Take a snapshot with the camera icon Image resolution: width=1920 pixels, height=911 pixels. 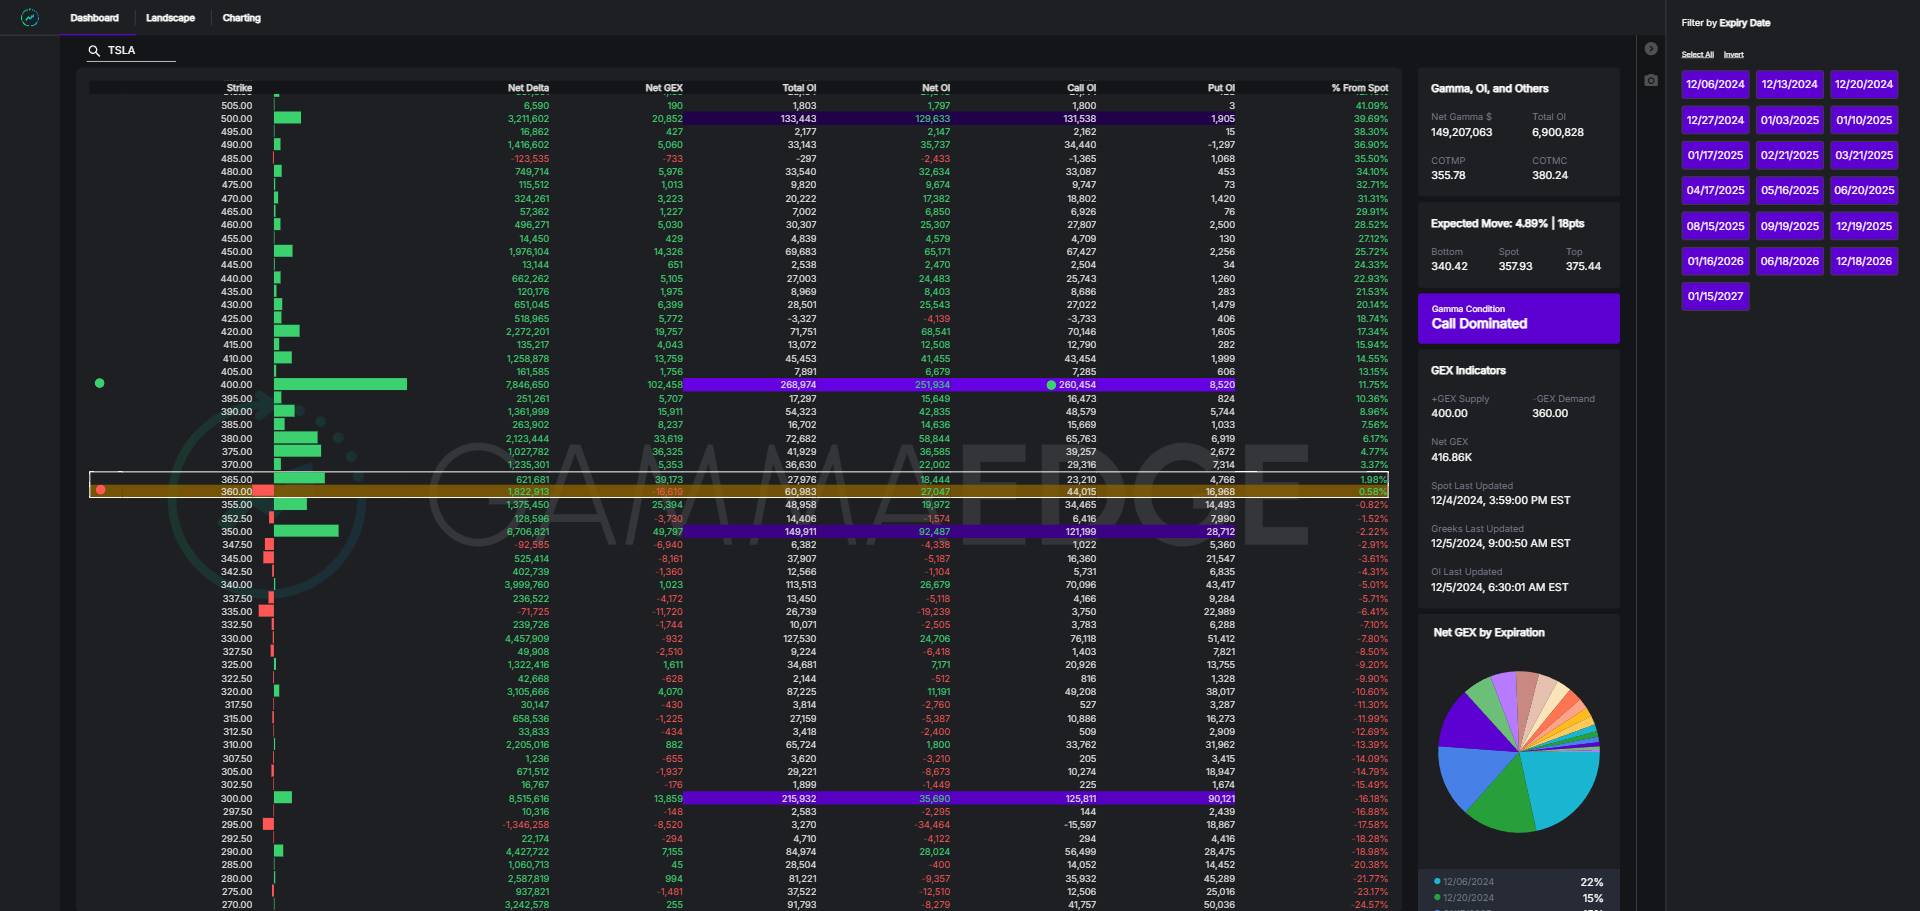(1651, 80)
